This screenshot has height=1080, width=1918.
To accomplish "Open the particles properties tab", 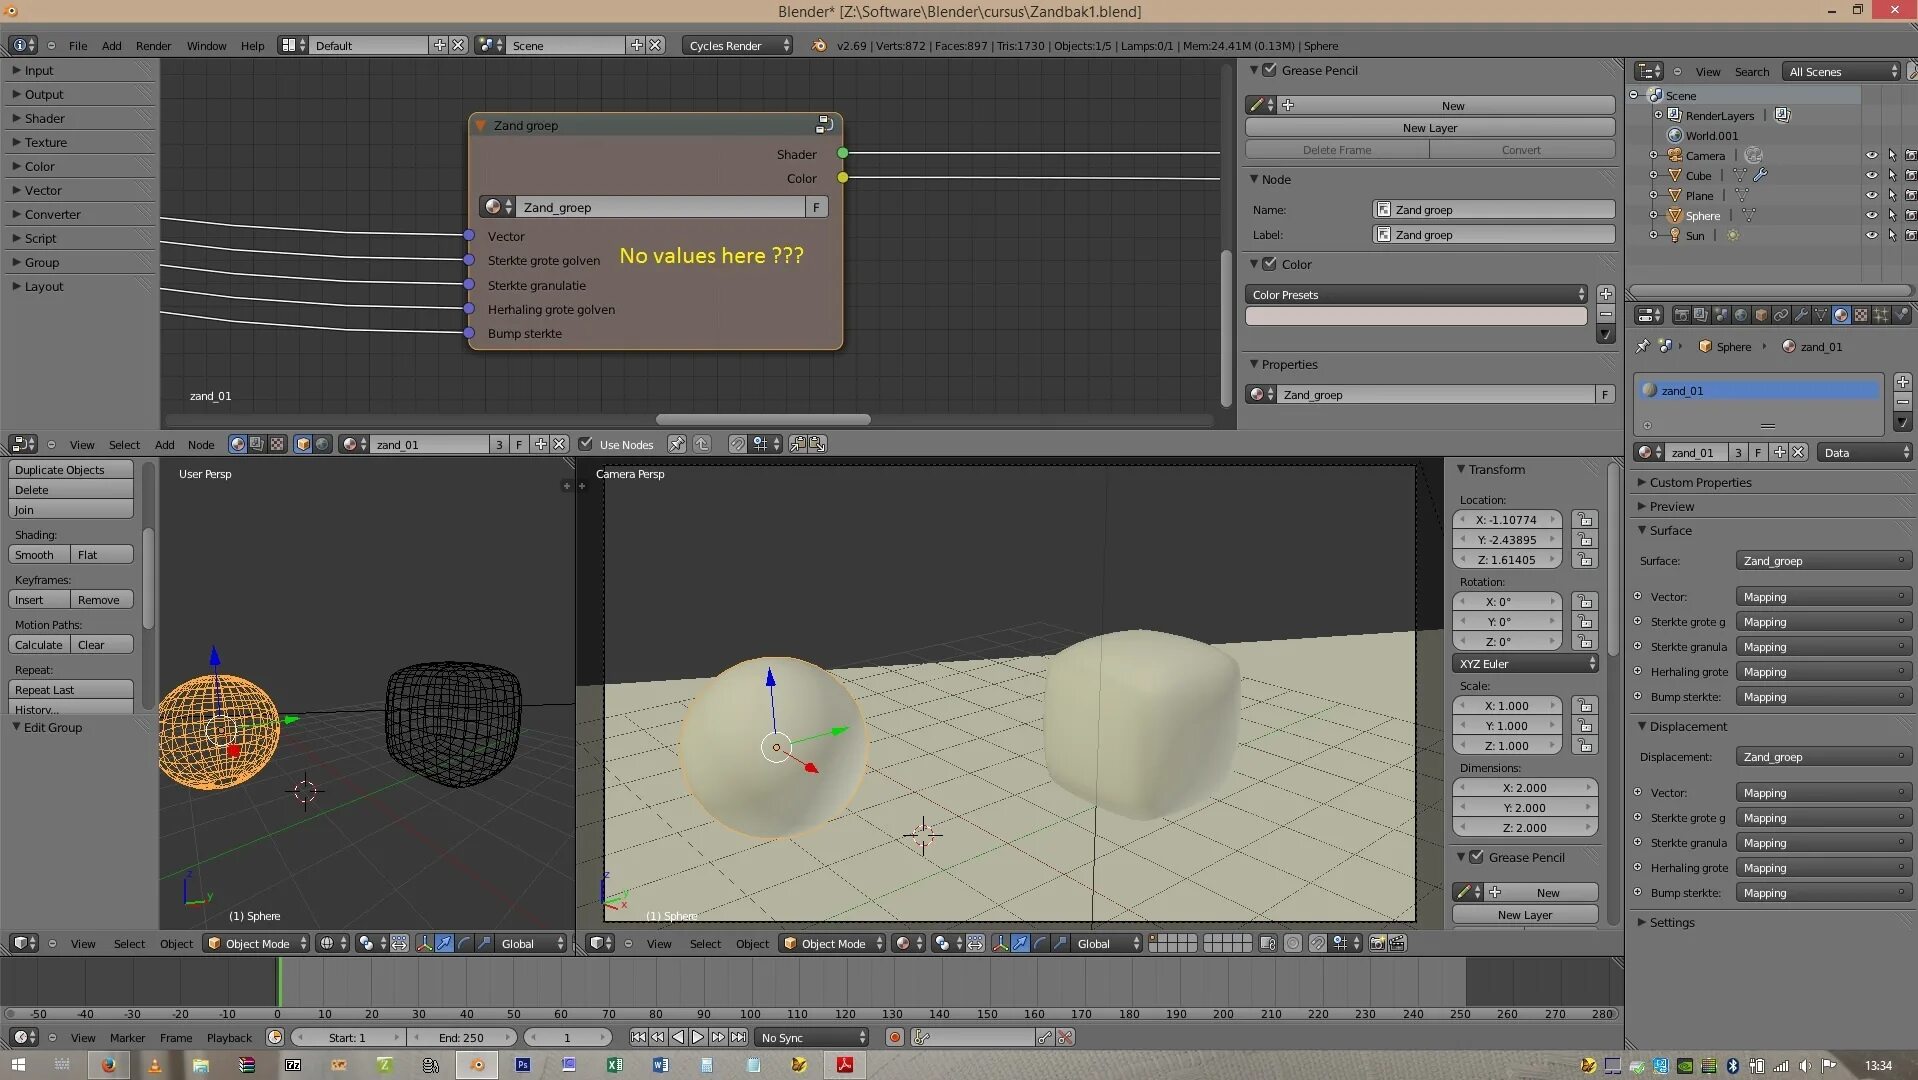I will [x=1881, y=315].
